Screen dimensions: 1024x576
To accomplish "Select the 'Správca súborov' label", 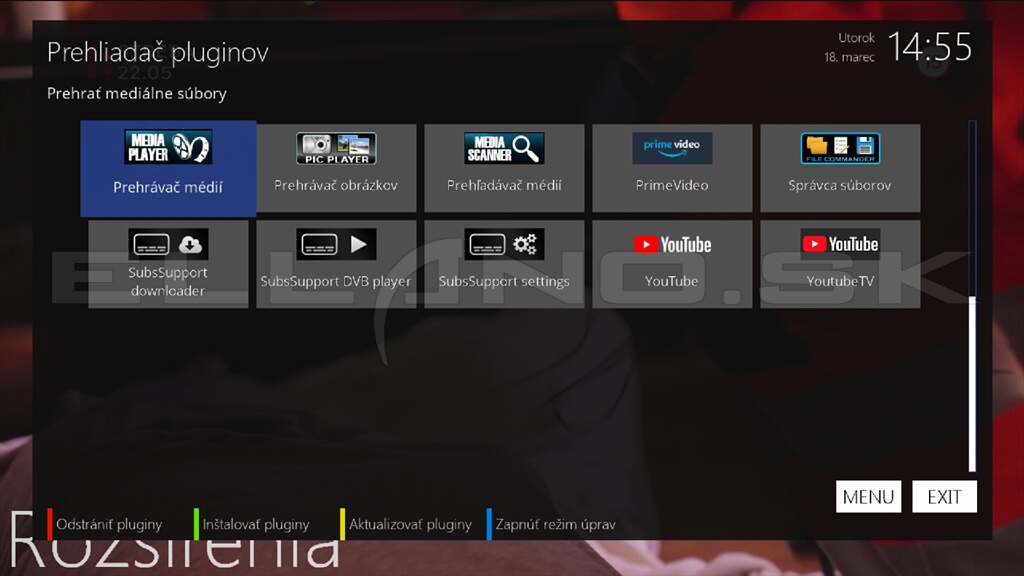I will point(840,185).
